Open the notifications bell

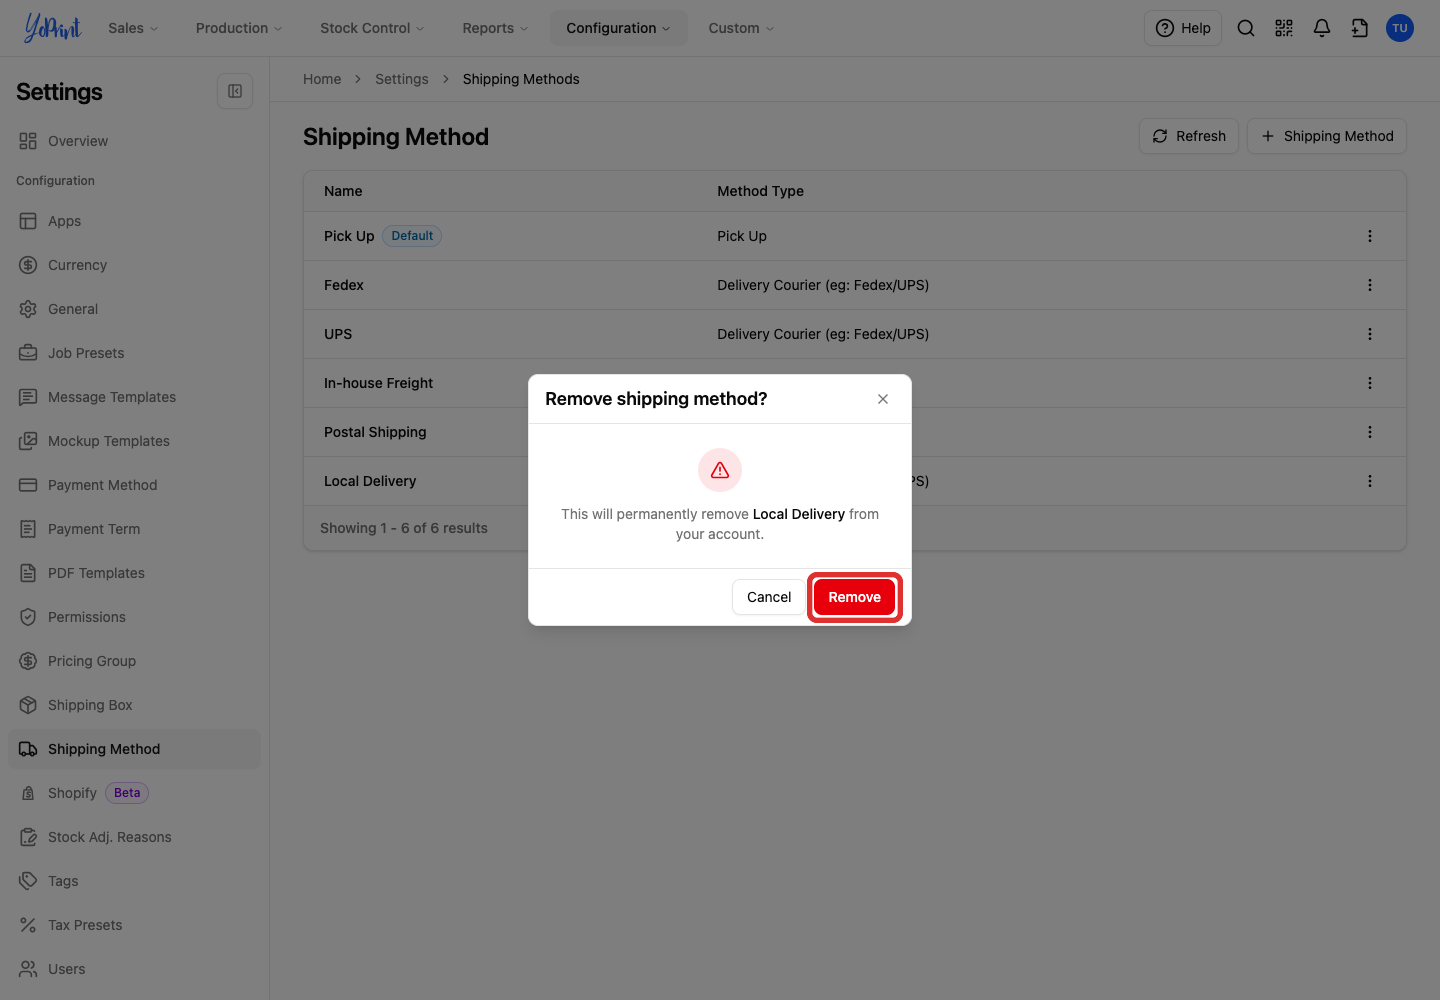coord(1322,28)
